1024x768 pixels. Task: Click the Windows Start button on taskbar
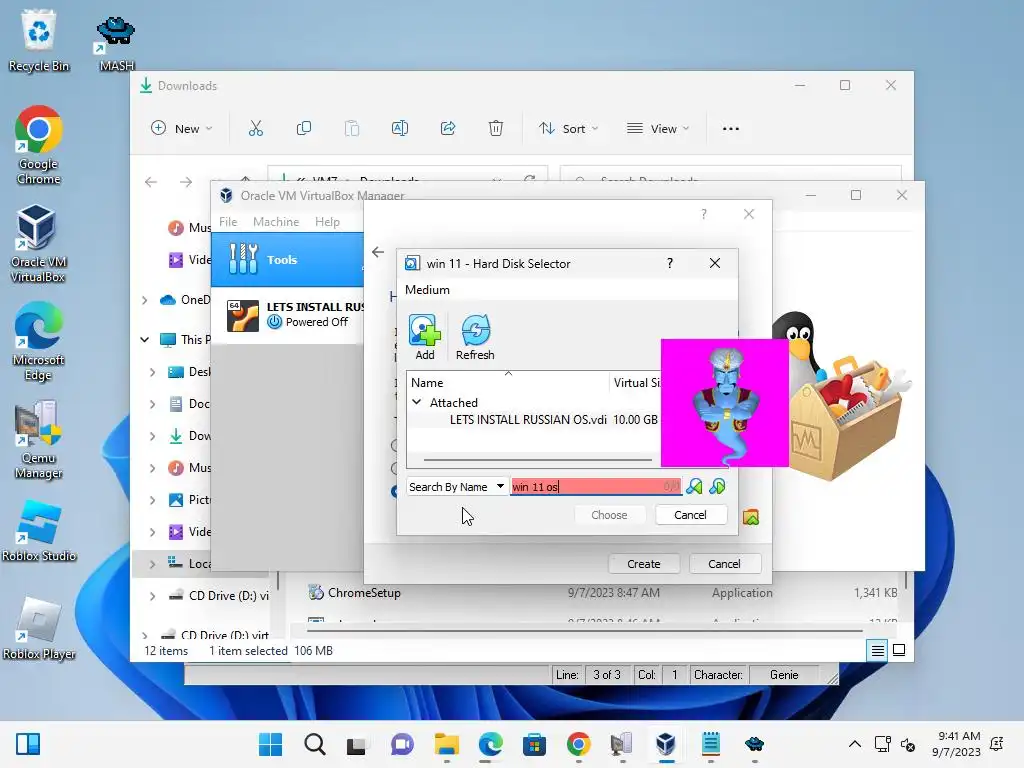tap(270, 744)
